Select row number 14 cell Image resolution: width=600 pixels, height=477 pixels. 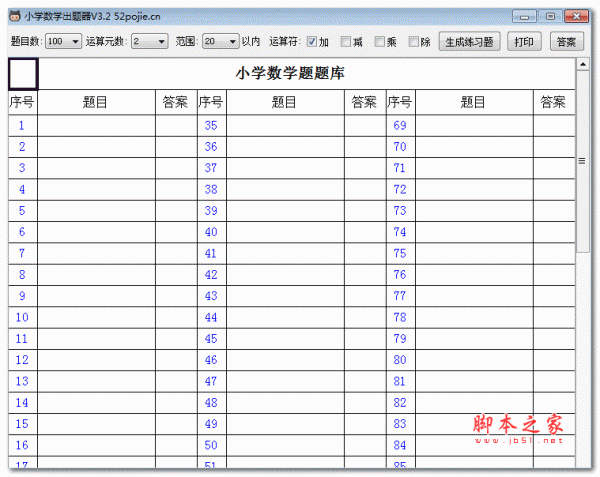(23, 403)
